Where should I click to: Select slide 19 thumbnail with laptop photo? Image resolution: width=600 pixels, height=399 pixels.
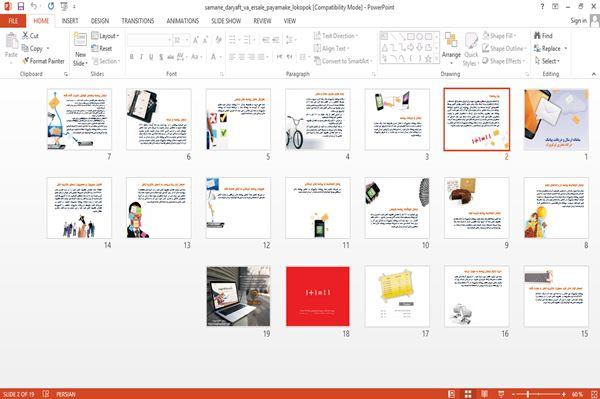(x=238, y=296)
